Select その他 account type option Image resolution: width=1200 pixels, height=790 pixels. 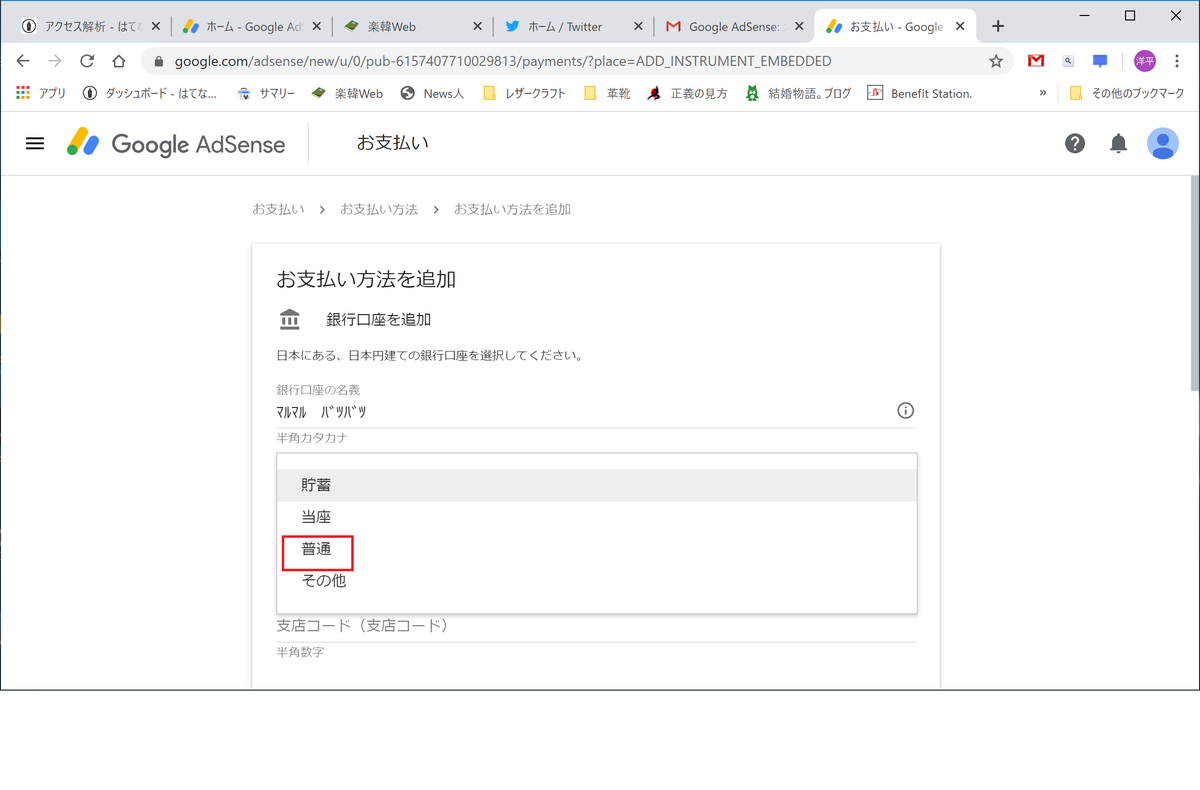[x=597, y=581]
